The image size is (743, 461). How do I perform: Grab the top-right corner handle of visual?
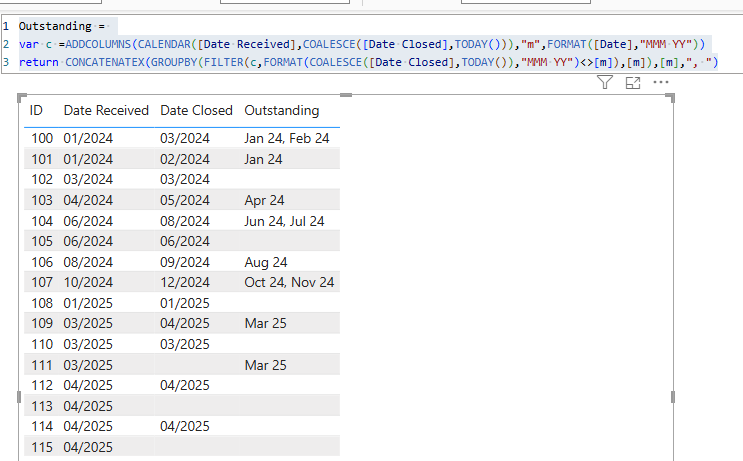pyautogui.click(x=670, y=98)
